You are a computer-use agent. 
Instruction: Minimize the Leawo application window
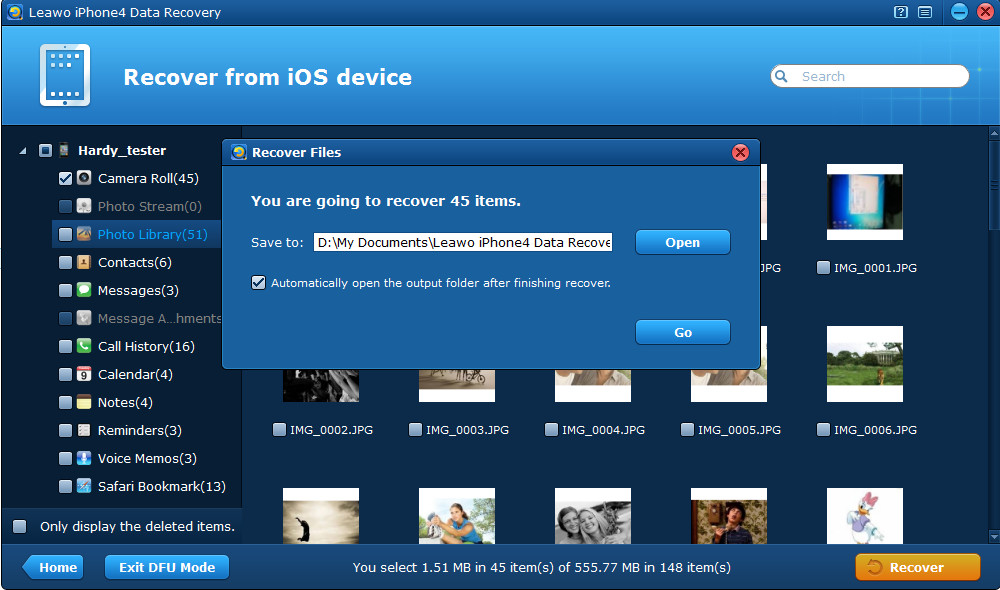point(959,12)
